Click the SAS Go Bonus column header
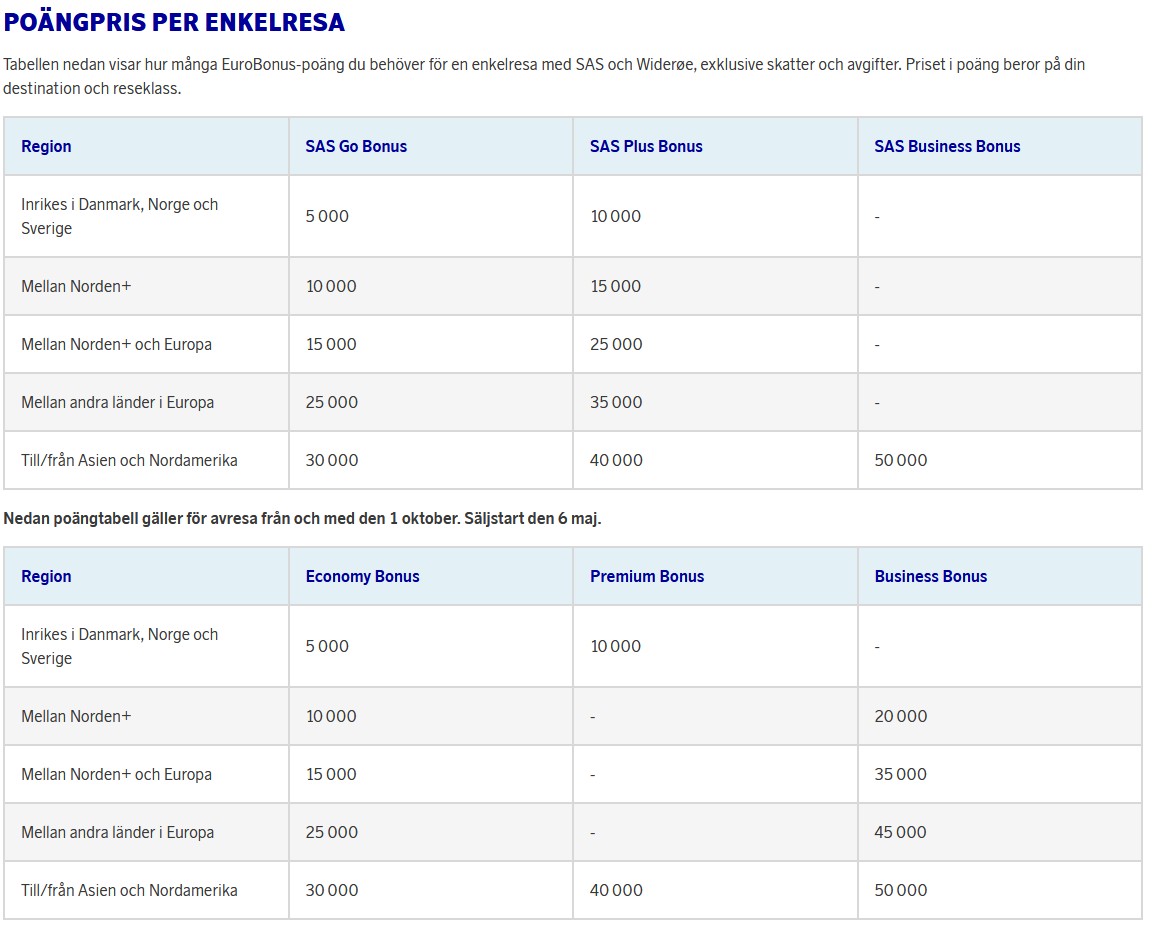This screenshot has height=925, width=1158. [356, 146]
